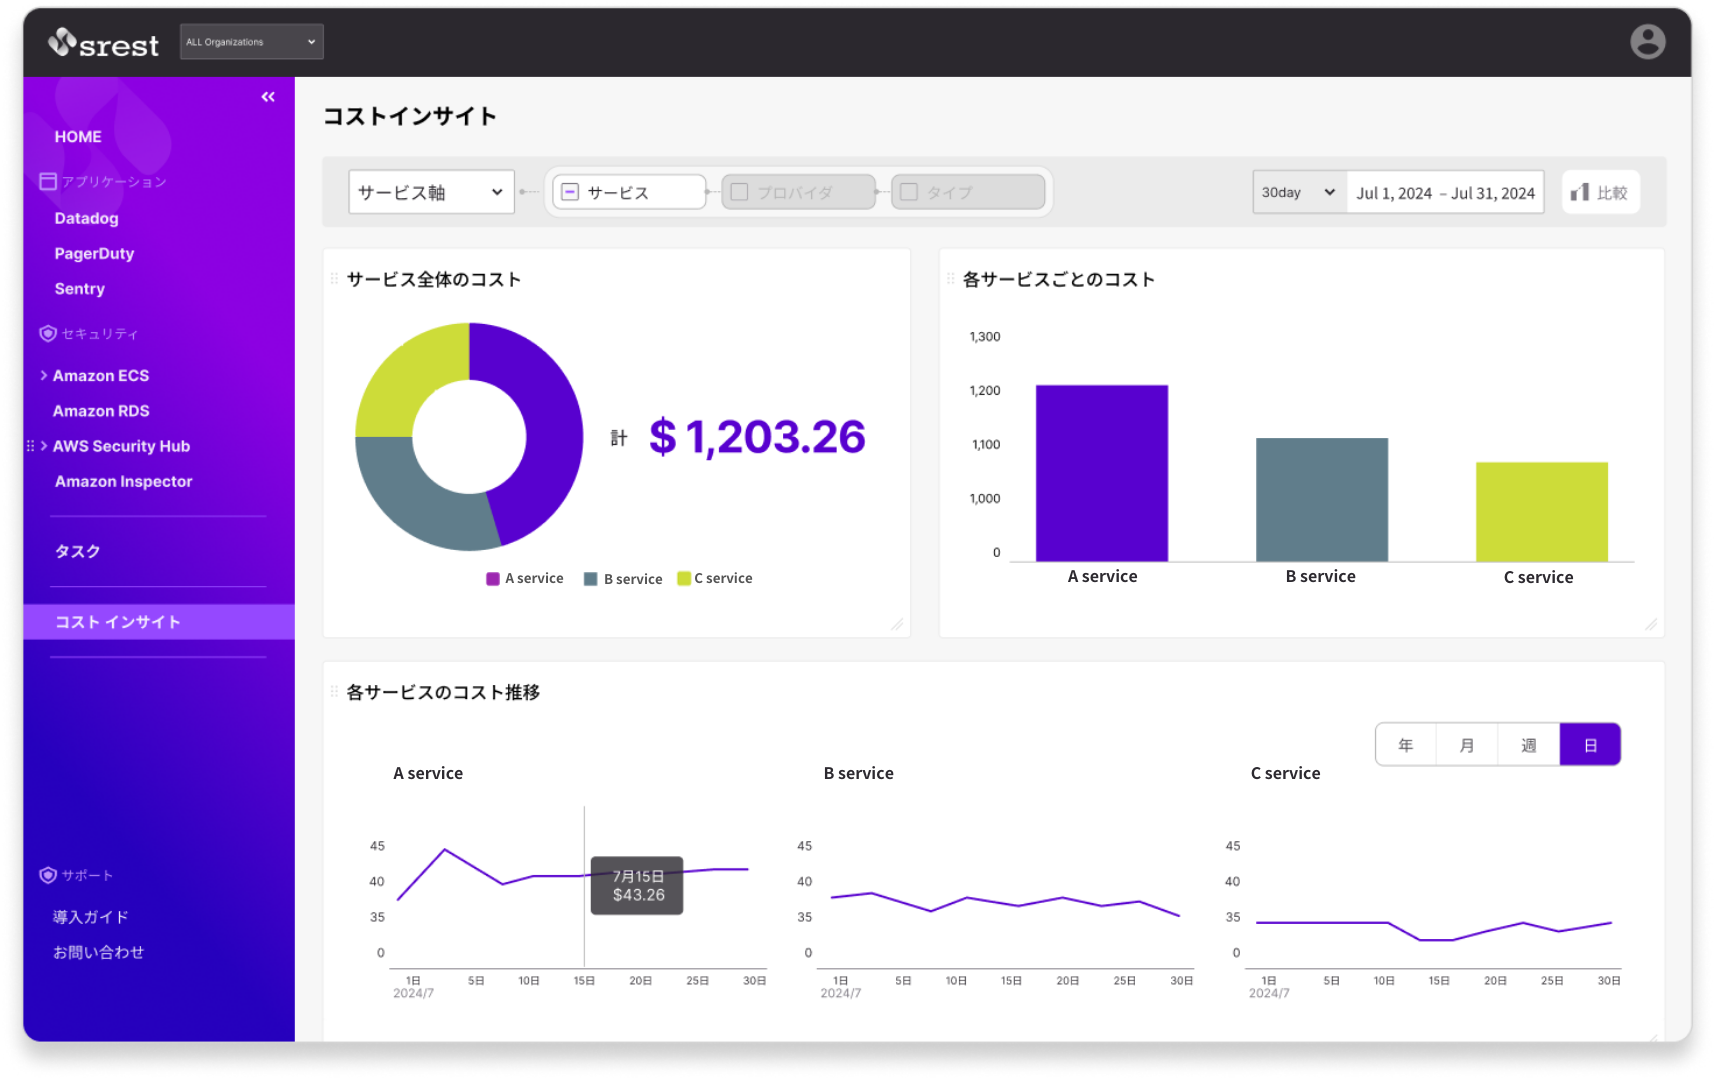Screen dimensions: 1714x1080
Task: Open the サービス軸 axis dropdown
Action: [x=431, y=192]
